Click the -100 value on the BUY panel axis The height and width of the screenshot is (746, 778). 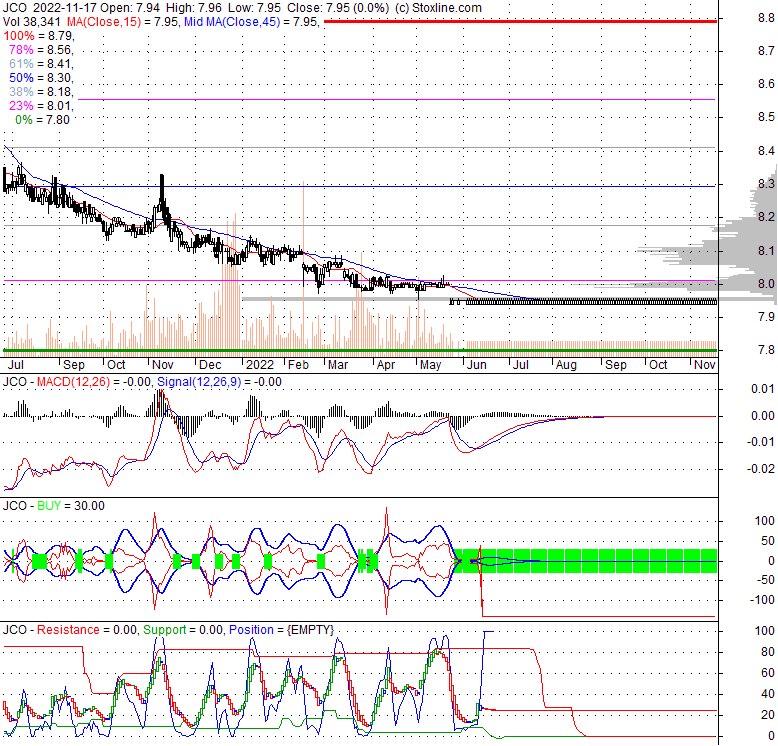tap(762, 600)
